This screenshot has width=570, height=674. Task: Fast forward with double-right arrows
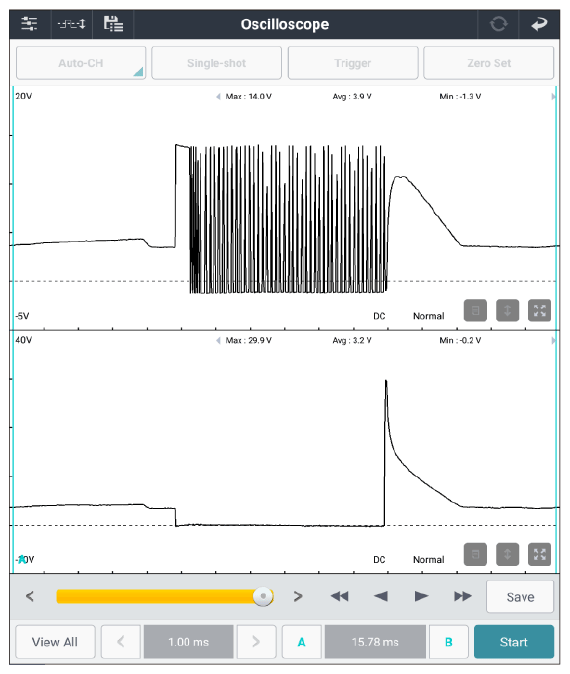tap(463, 596)
